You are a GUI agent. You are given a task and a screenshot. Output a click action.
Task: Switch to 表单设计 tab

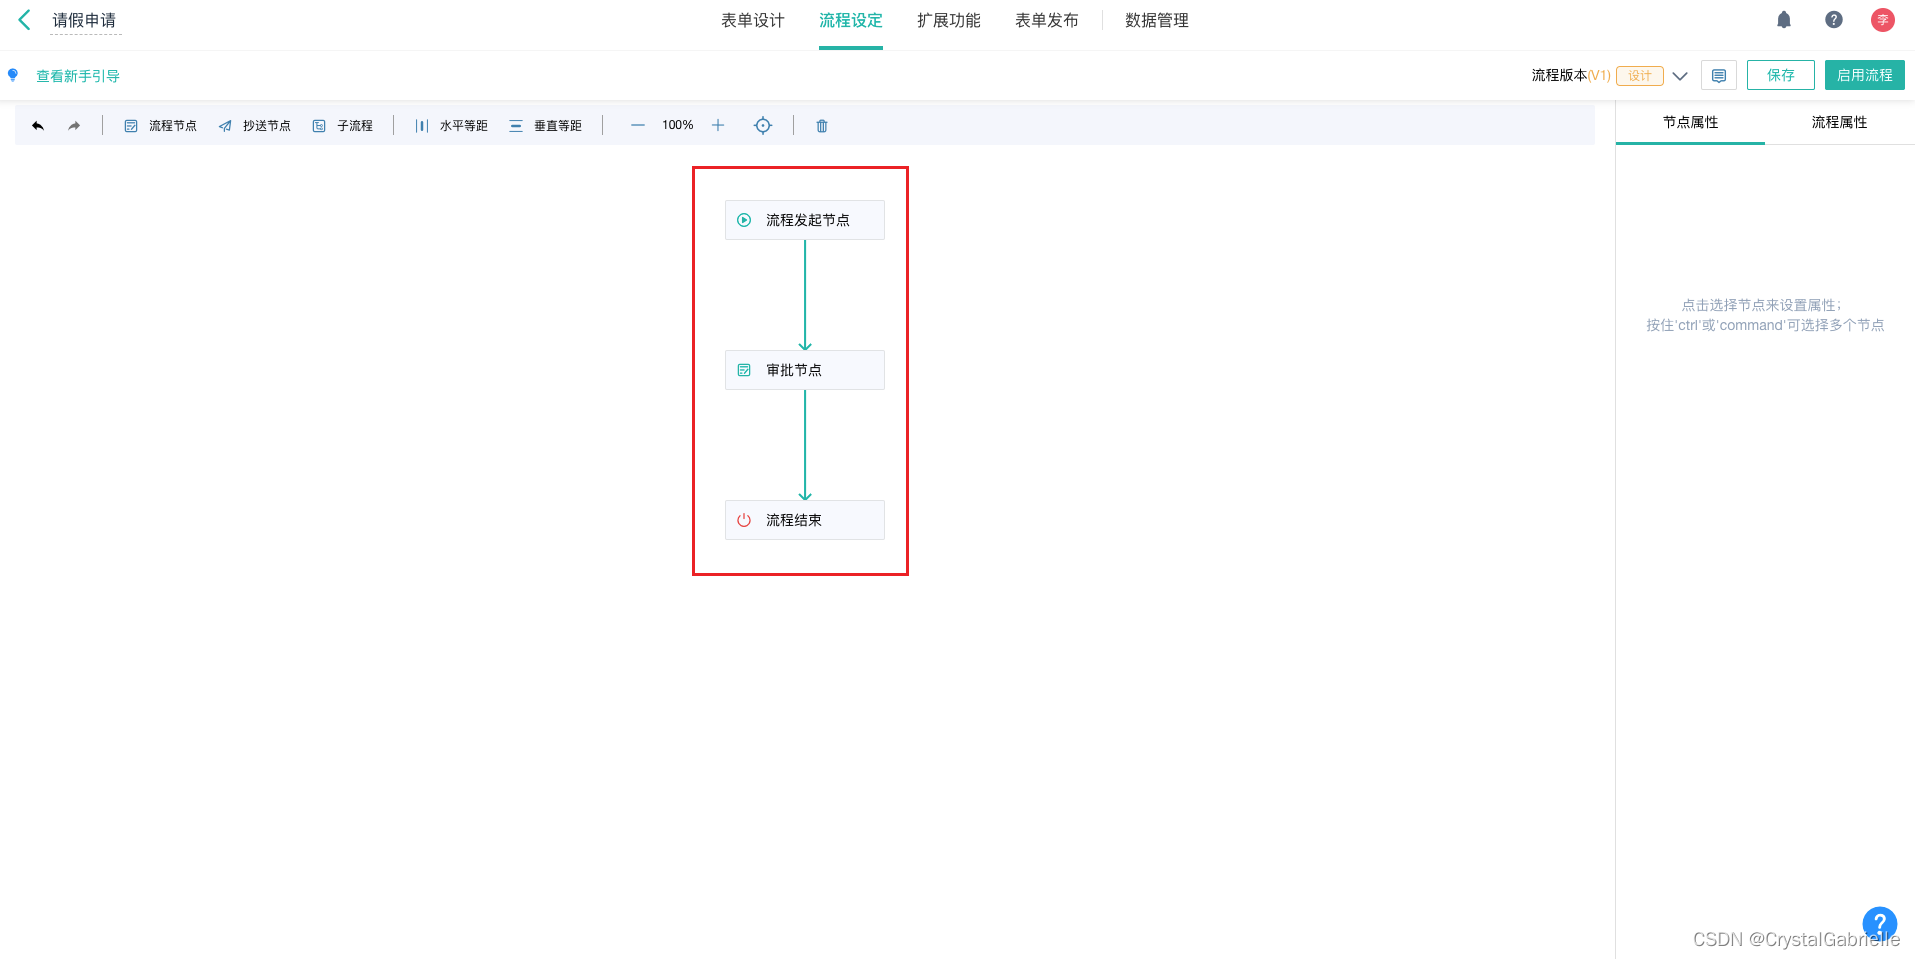click(753, 20)
